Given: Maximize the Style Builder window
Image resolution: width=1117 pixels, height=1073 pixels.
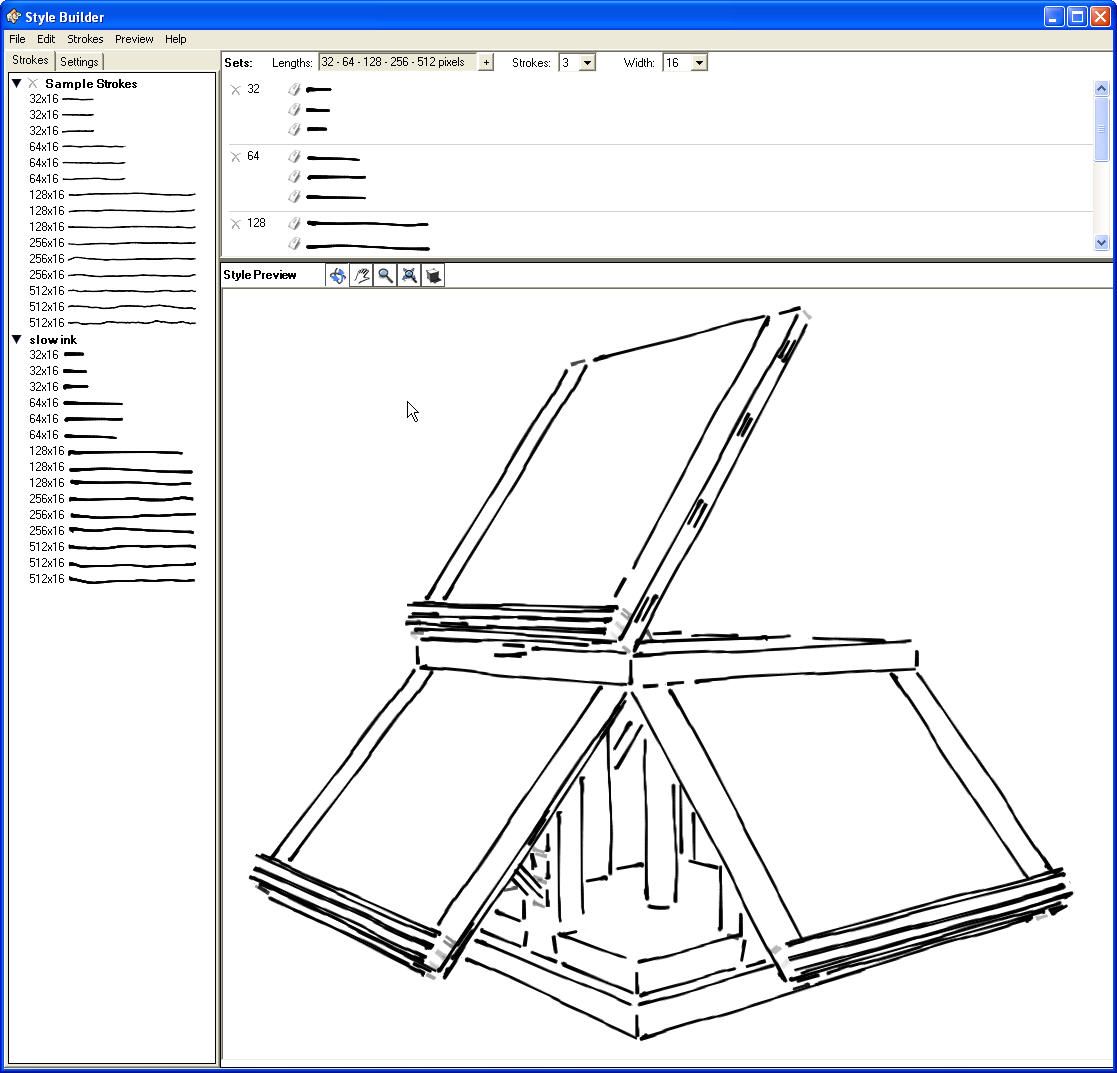Looking at the screenshot, I should pos(1077,16).
